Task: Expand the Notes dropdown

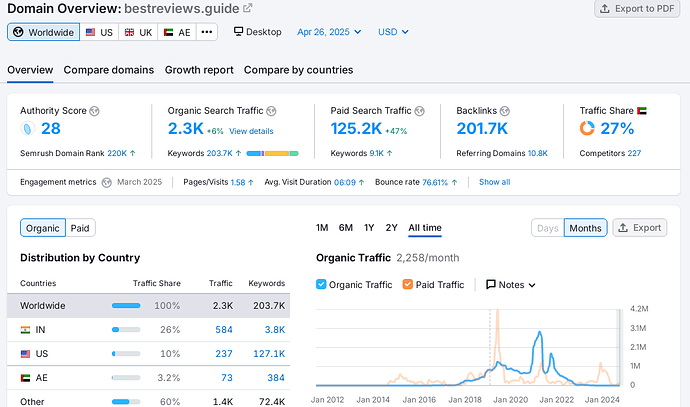Action: [510, 285]
